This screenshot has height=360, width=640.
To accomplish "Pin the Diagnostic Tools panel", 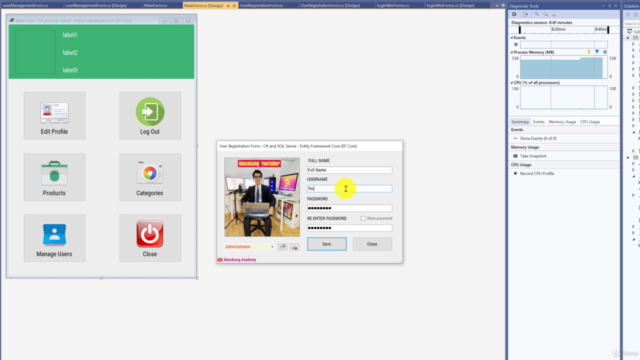I will tap(609, 6).
